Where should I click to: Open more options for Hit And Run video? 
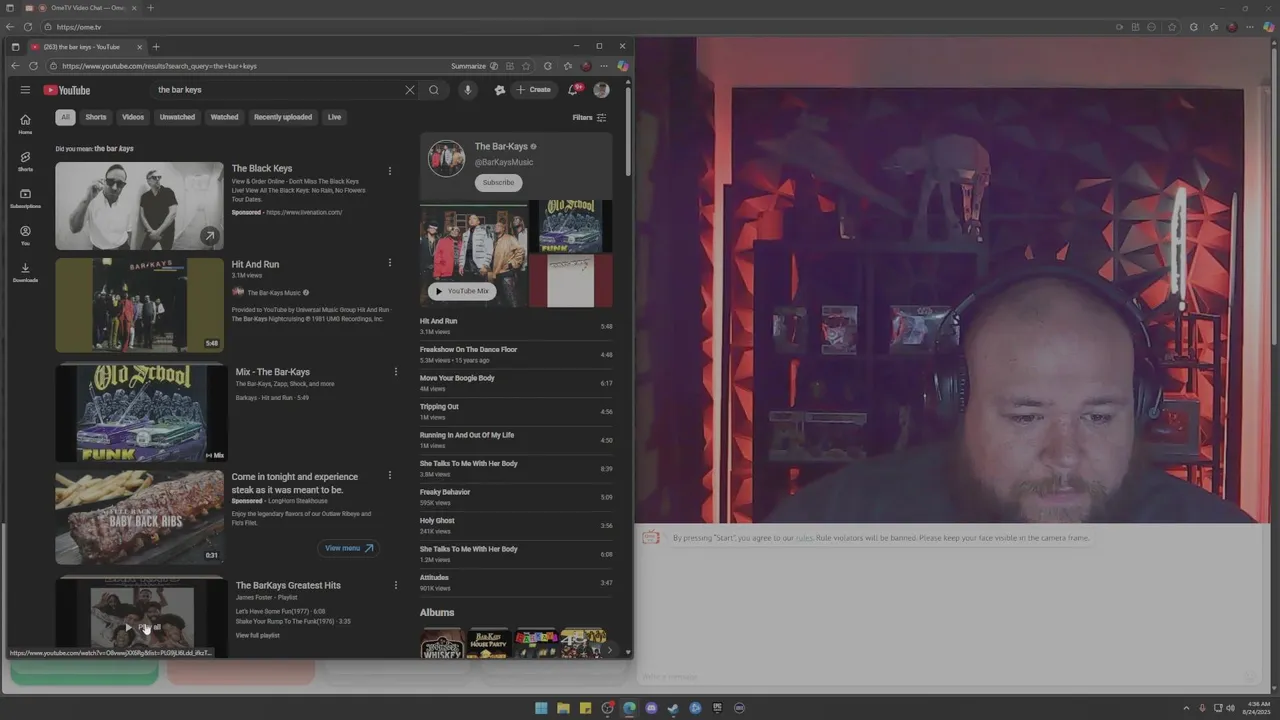coord(390,263)
